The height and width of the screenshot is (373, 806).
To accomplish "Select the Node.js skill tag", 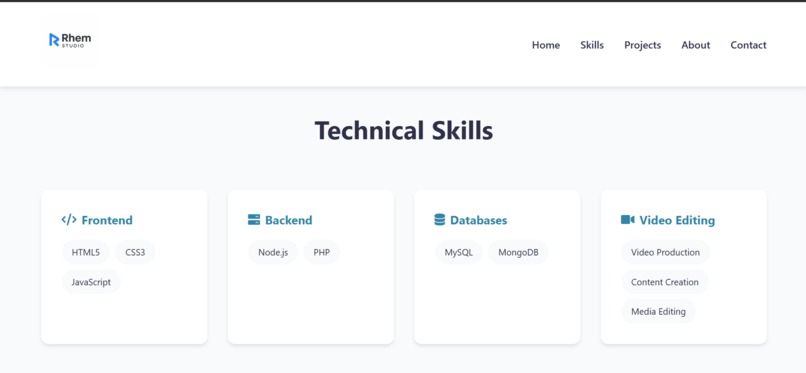I will point(273,252).
